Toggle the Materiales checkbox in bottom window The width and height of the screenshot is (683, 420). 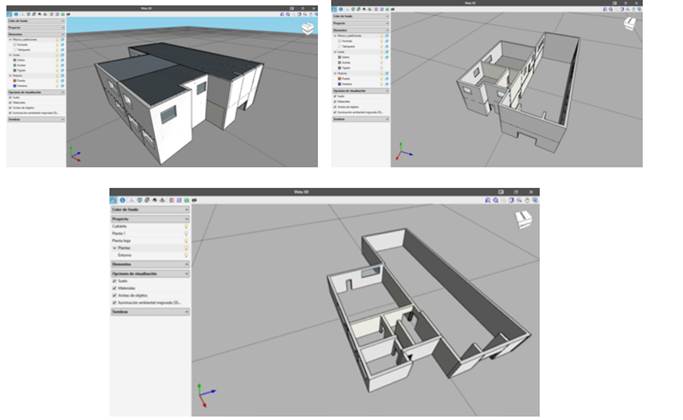(x=115, y=288)
